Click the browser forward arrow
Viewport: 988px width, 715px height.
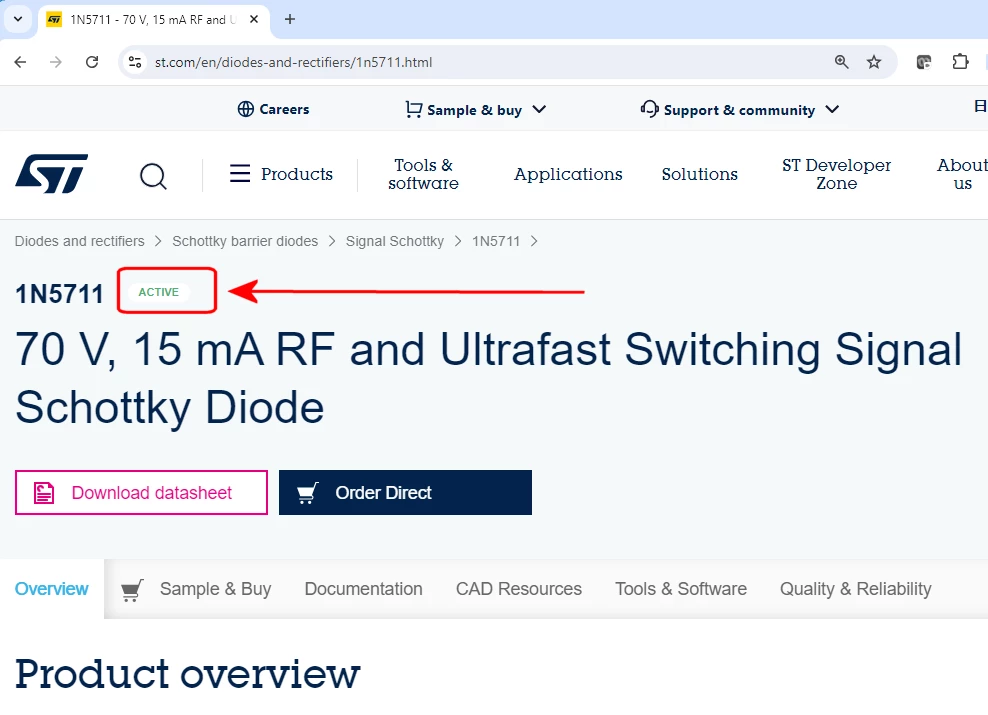[56, 62]
